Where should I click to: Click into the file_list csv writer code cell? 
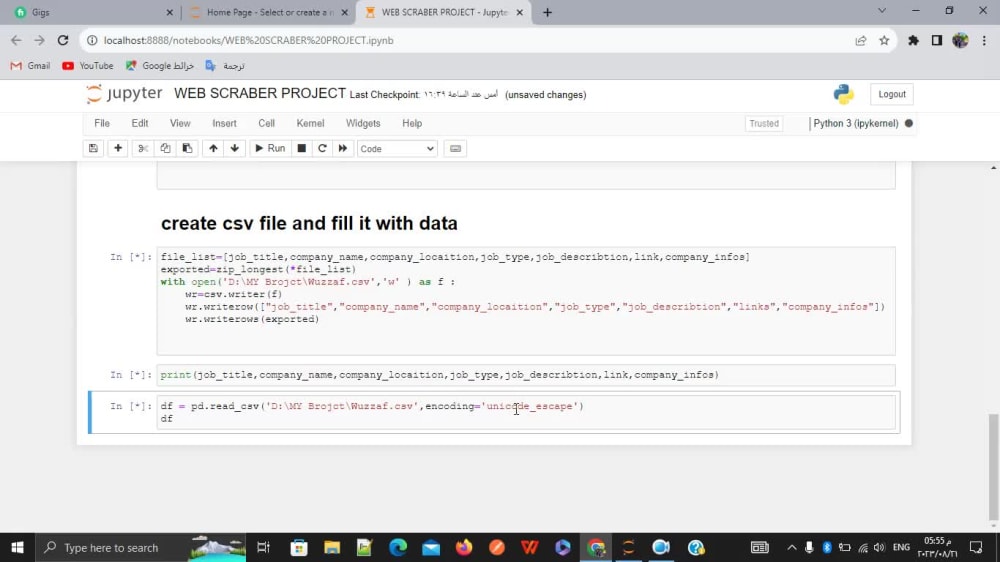click(x=526, y=300)
